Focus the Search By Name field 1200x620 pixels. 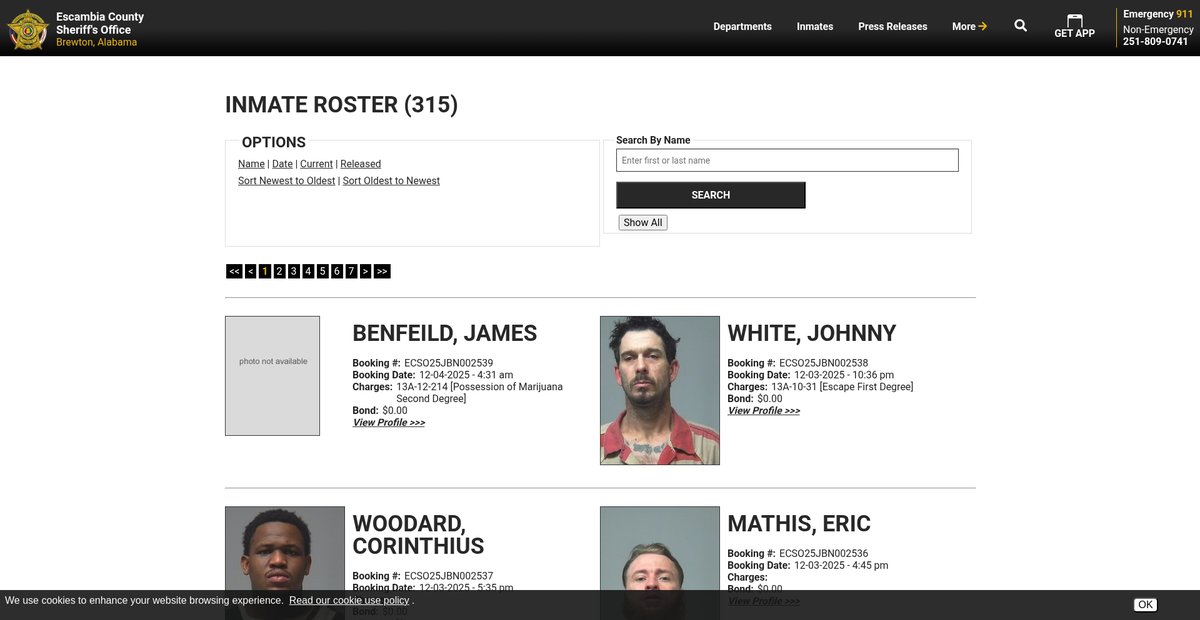pos(787,160)
